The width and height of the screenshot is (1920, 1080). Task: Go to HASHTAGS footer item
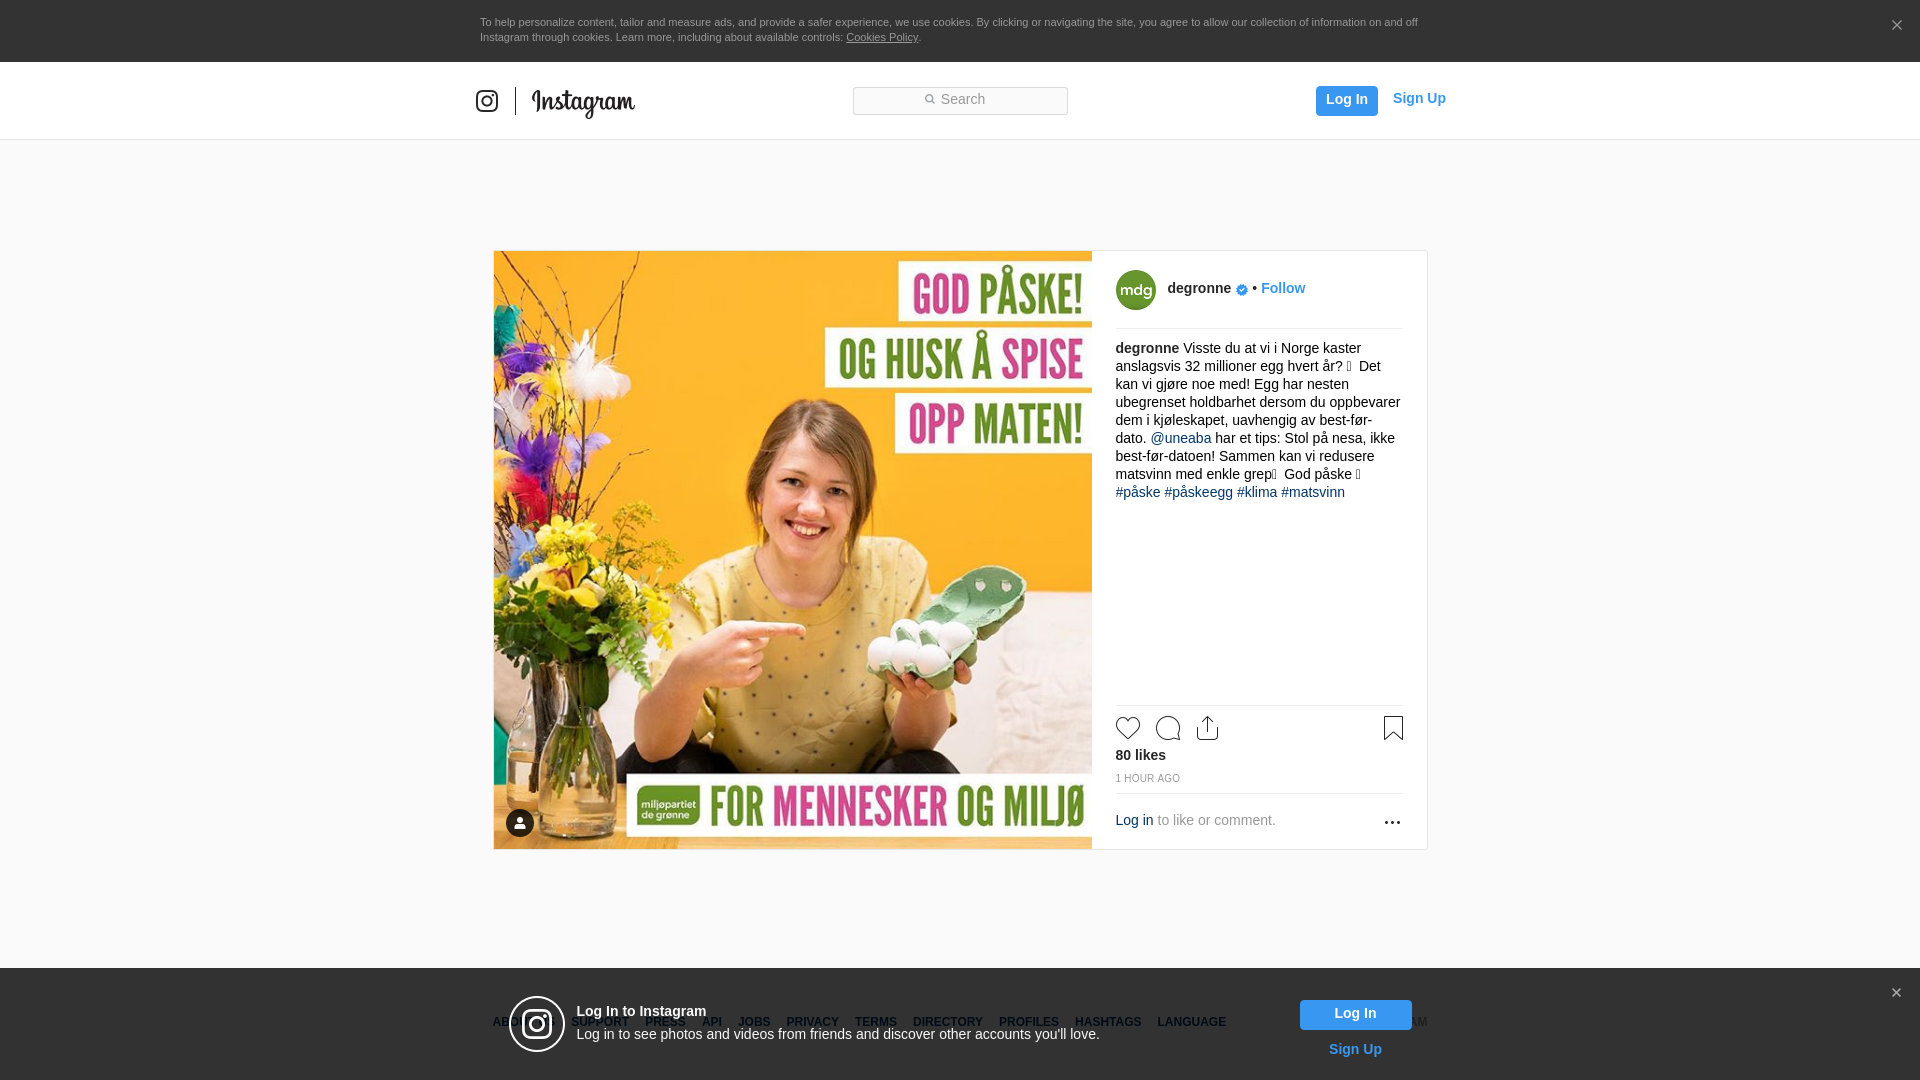[1107, 1022]
